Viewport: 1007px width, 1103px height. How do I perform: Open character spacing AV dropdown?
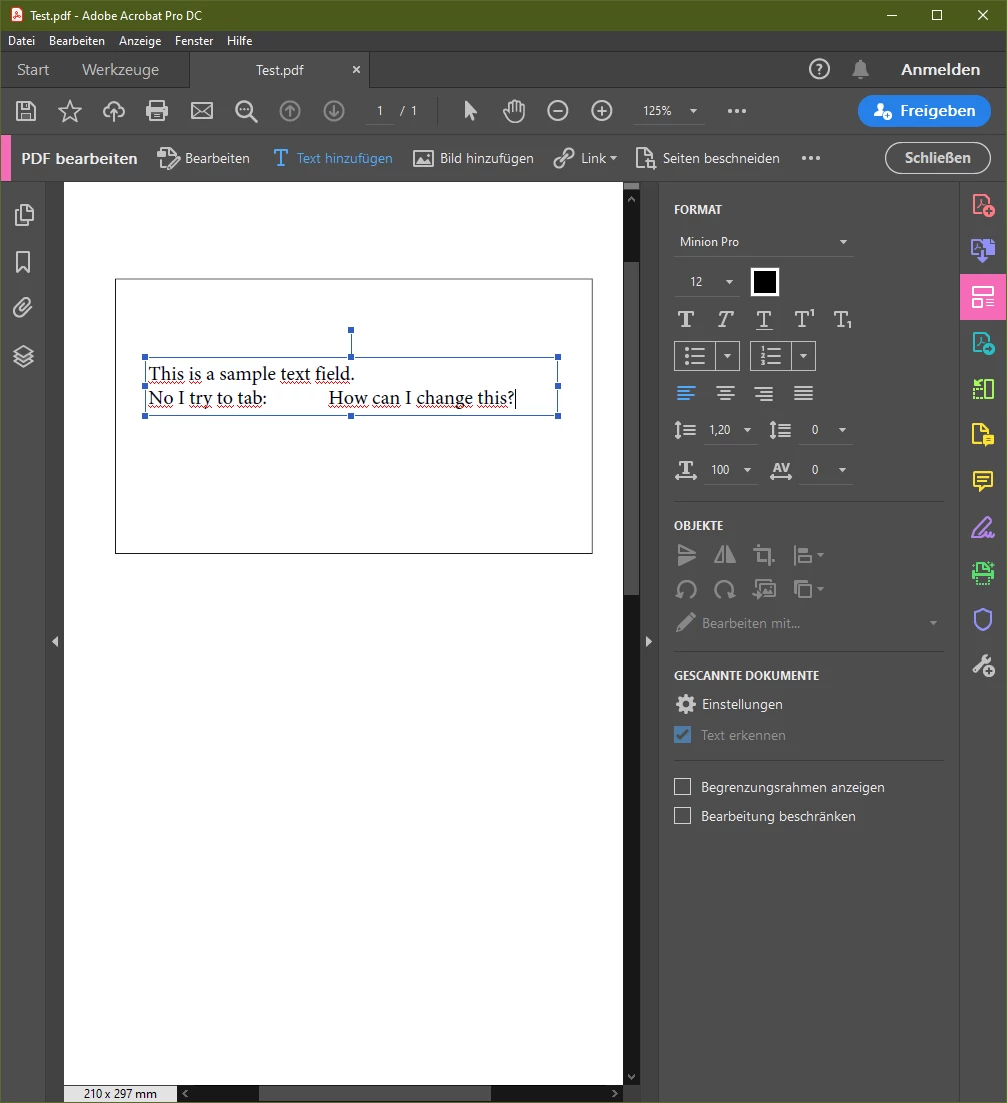coord(827,470)
